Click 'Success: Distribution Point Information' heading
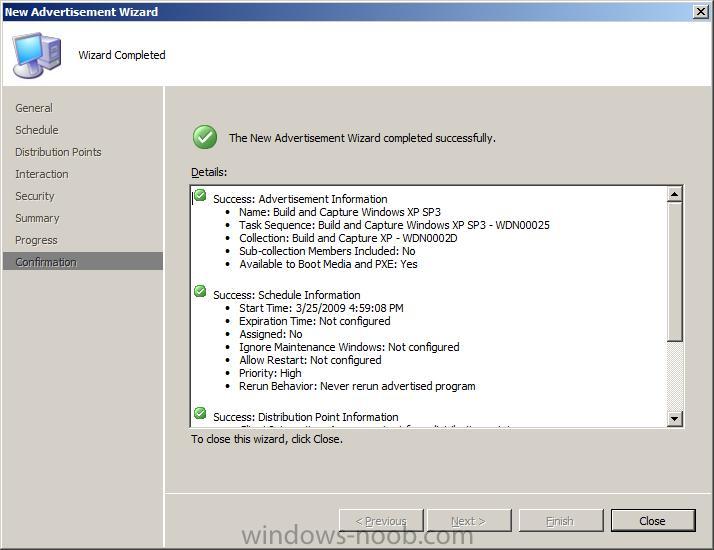 (306, 417)
